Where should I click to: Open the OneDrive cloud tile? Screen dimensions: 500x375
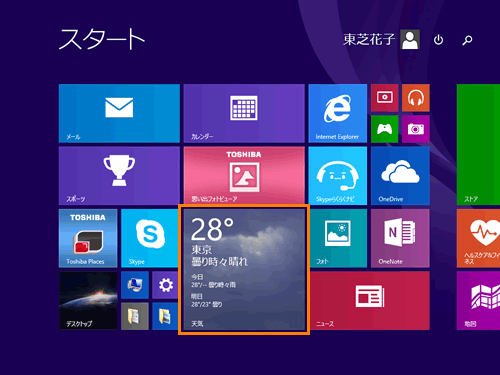tap(400, 176)
